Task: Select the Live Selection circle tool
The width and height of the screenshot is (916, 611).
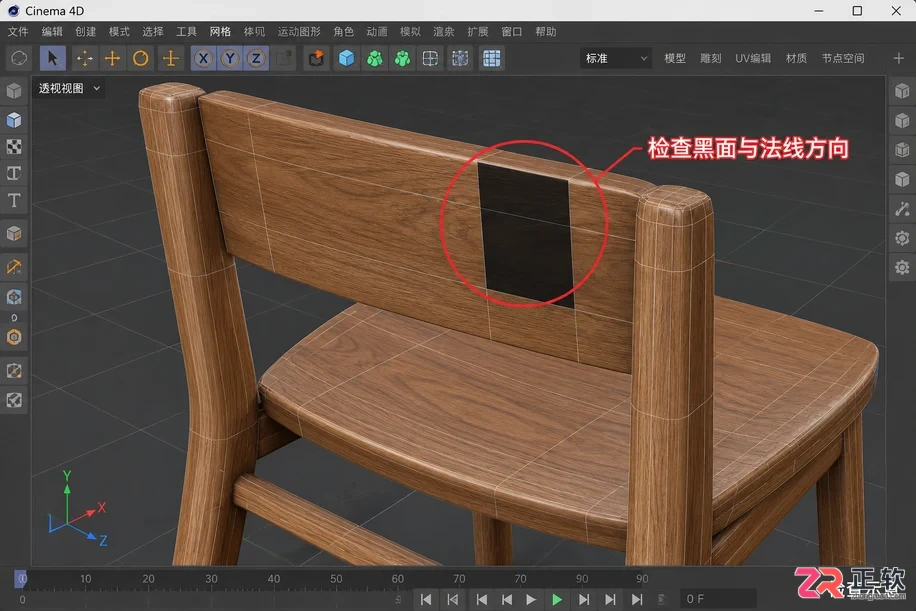Action: click(19, 58)
